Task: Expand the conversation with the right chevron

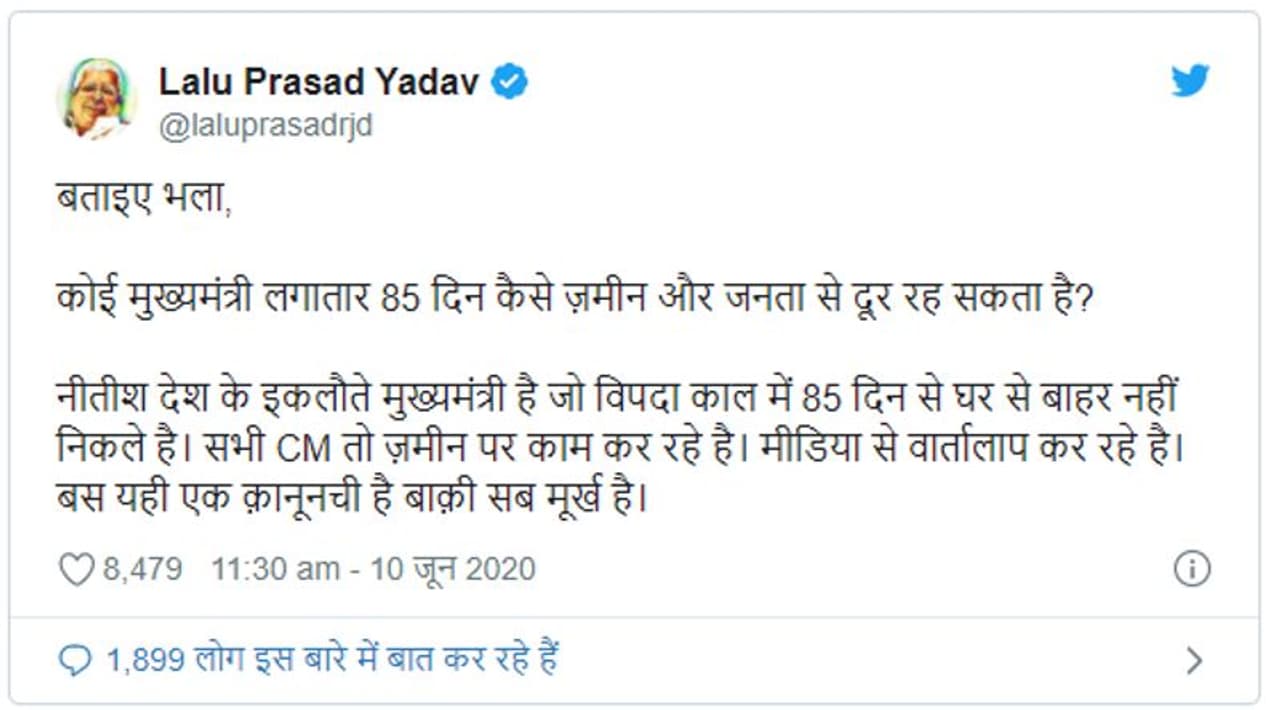Action: 1193,660
